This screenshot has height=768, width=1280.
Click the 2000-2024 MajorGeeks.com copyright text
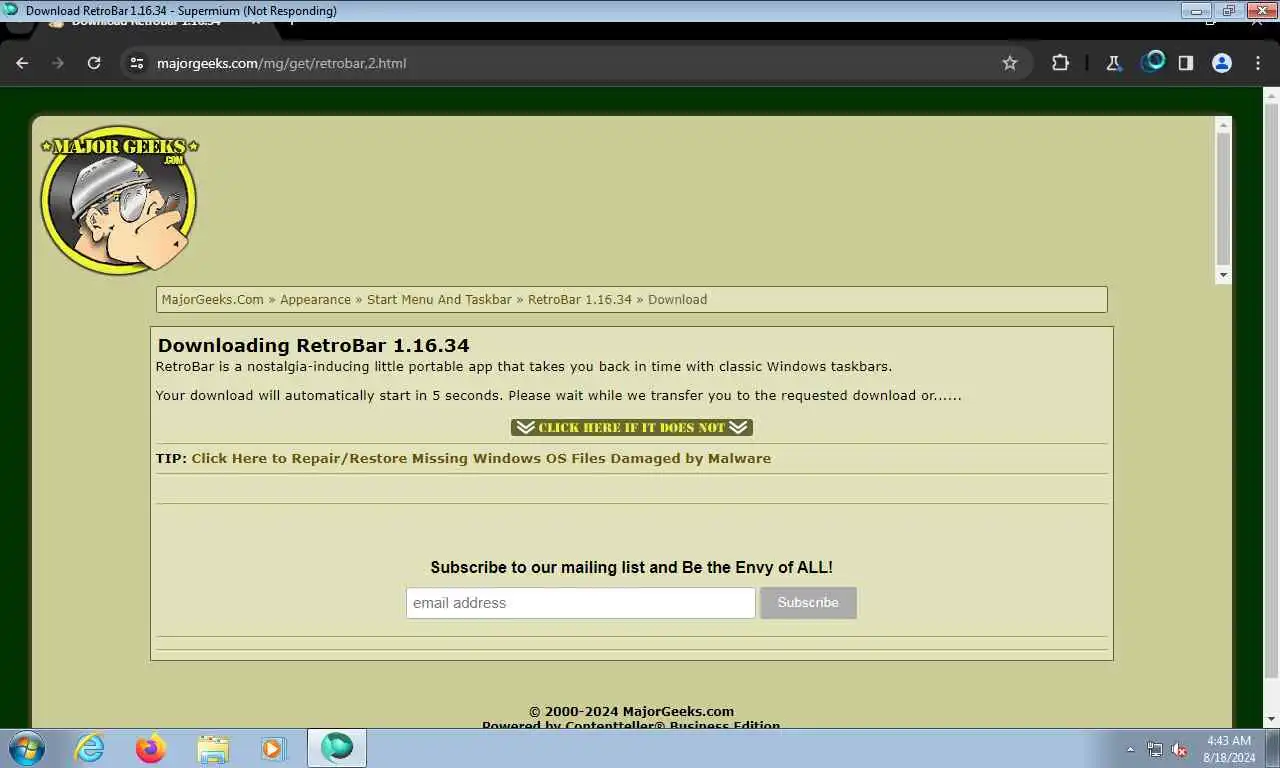pyautogui.click(x=631, y=711)
